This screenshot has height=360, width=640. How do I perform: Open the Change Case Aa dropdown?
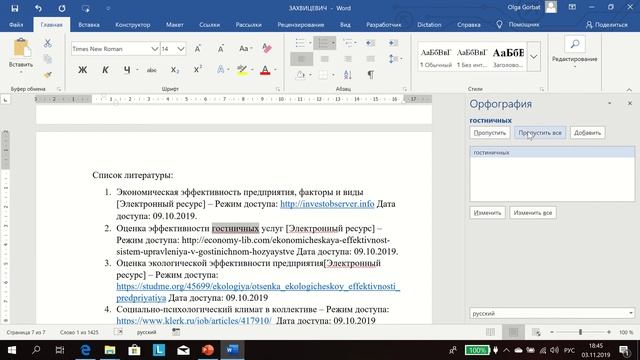point(245,49)
